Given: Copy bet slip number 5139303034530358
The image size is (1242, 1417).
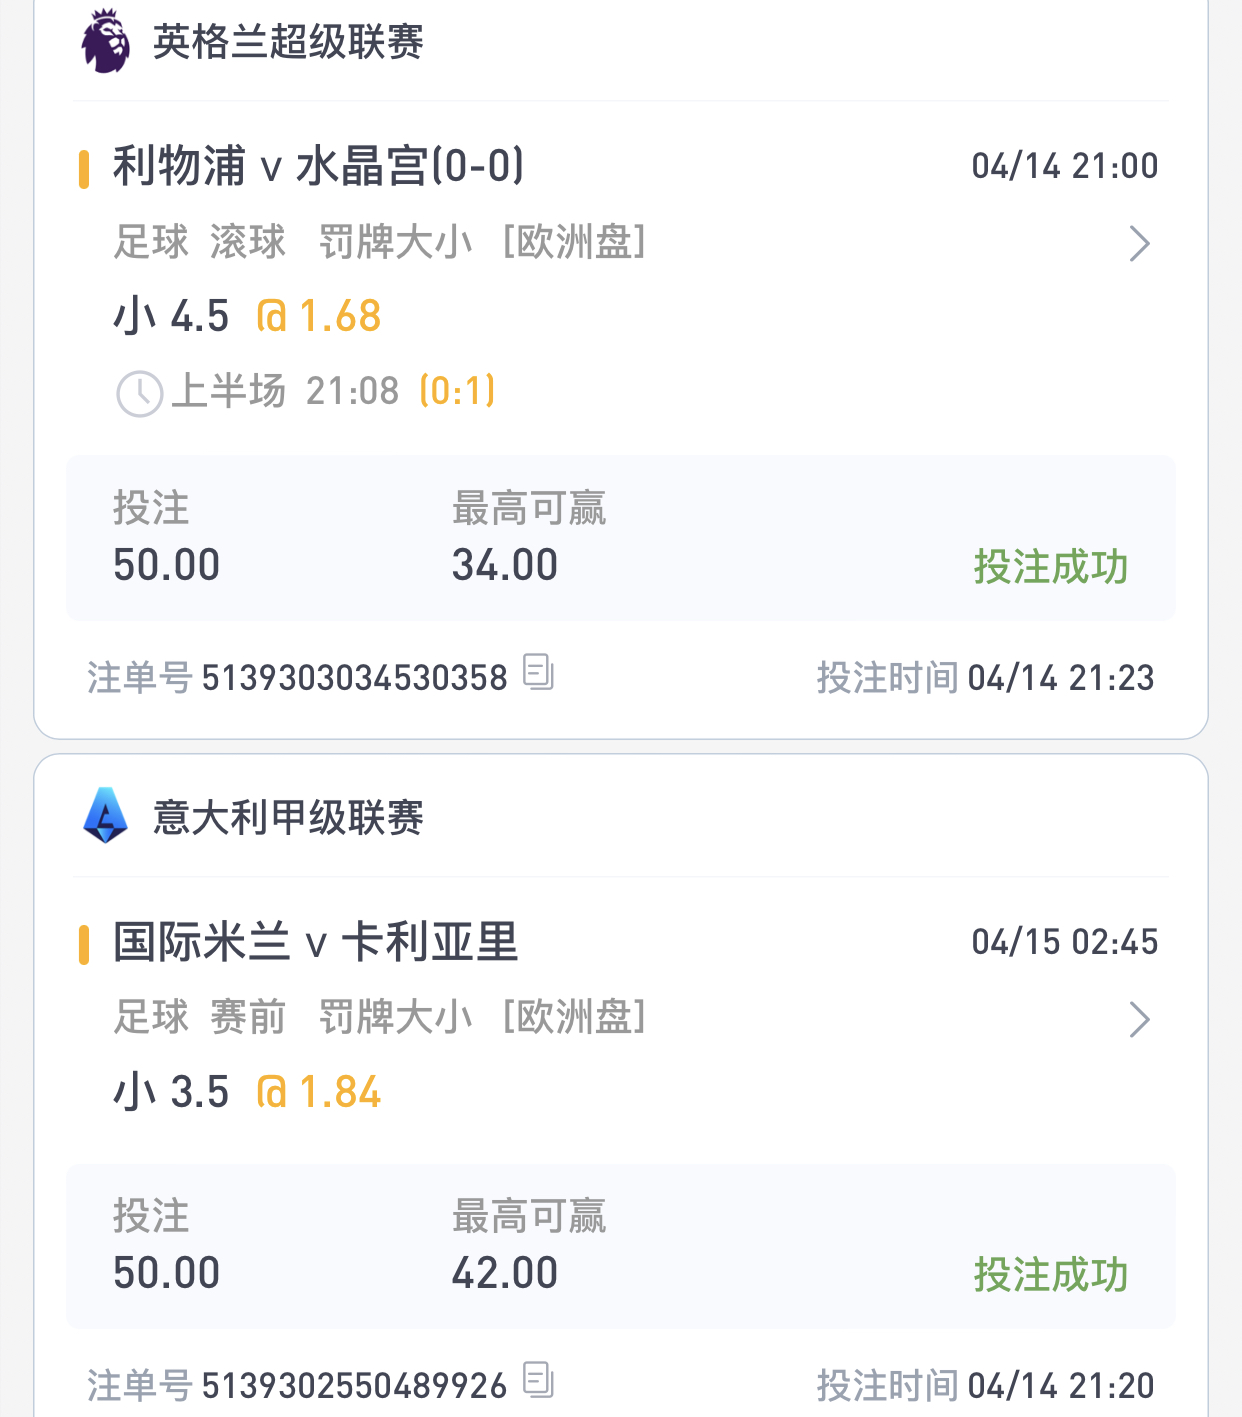Looking at the screenshot, I should 539,672.
